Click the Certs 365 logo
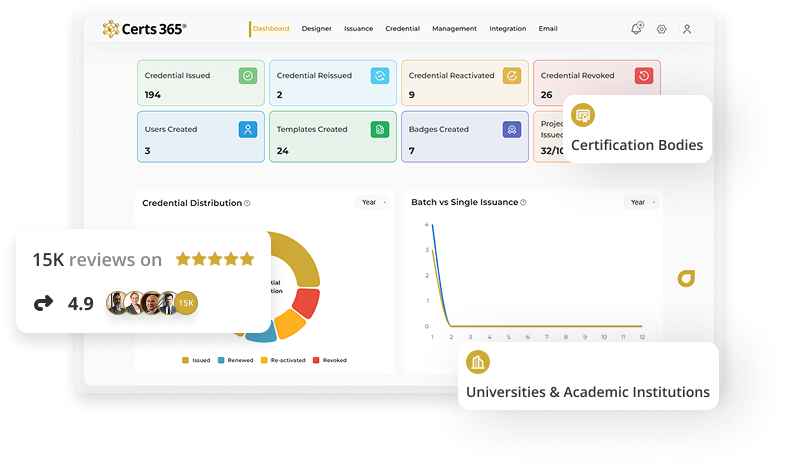This screenshot has width=786, height=476. tap(144, 29)
